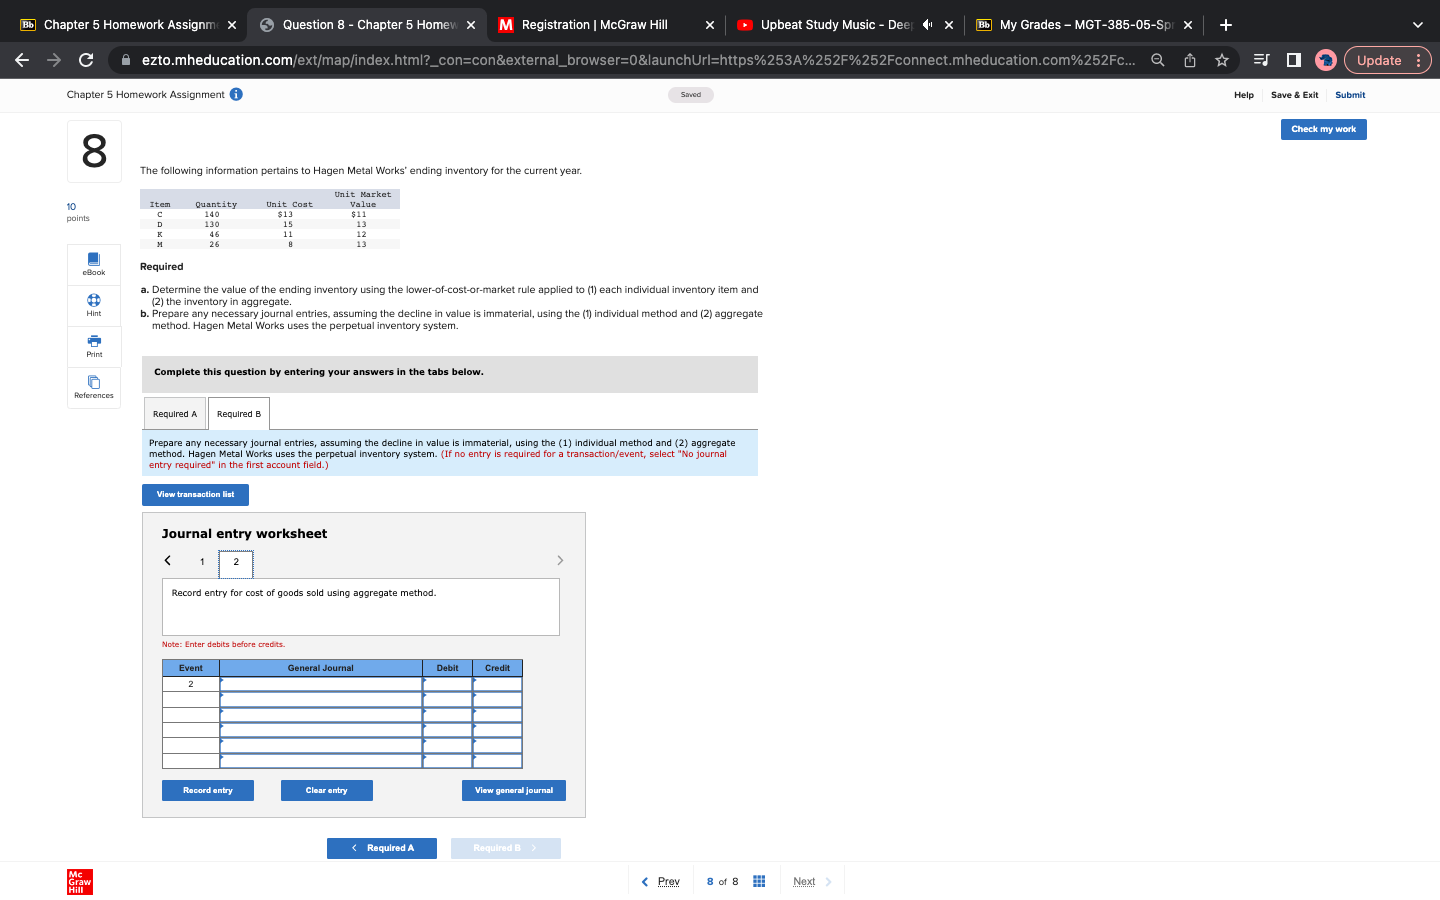Click the share icon in address bar
The width and height of the screenshot is (1440, 900).
pyautogui.click(x=1189, y=60)
